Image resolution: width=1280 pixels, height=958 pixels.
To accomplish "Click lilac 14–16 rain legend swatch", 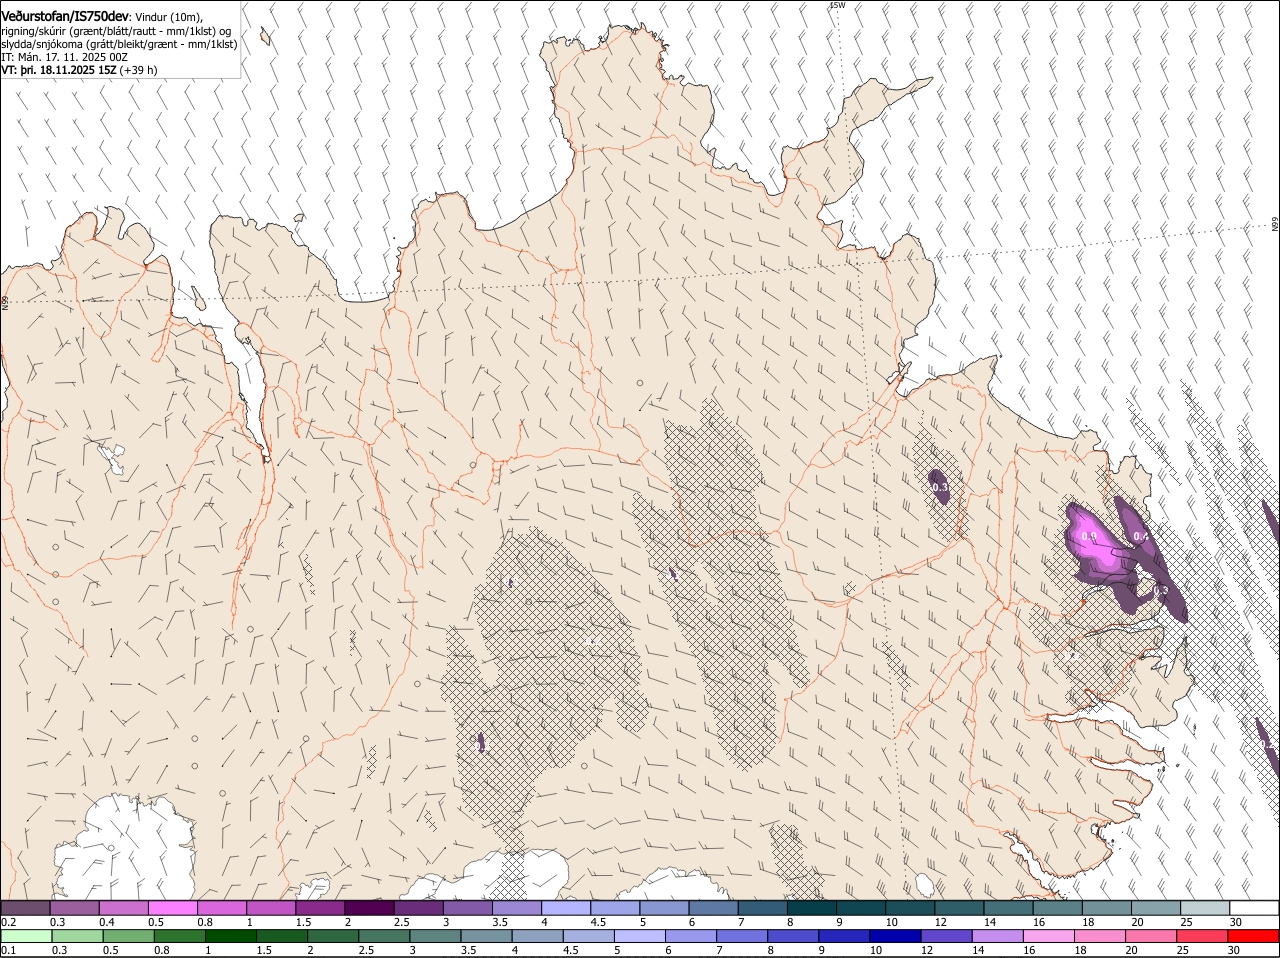I will pos(996,936).
